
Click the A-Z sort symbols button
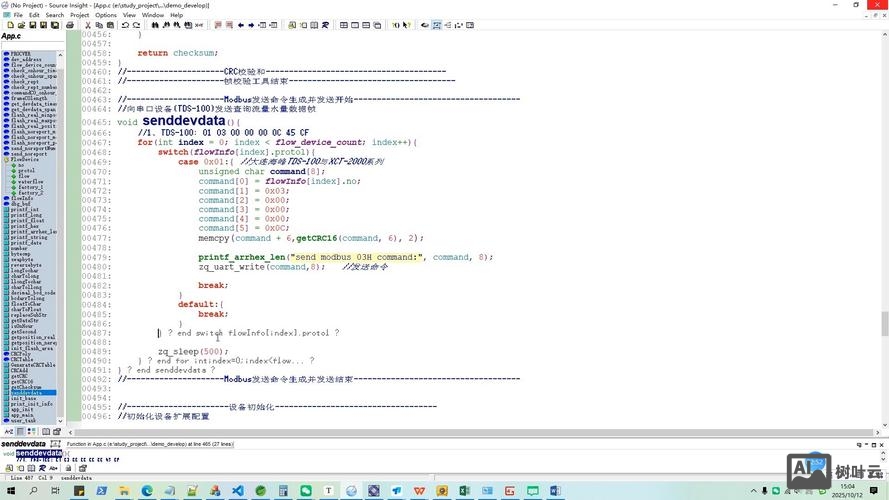click(9, 431)
